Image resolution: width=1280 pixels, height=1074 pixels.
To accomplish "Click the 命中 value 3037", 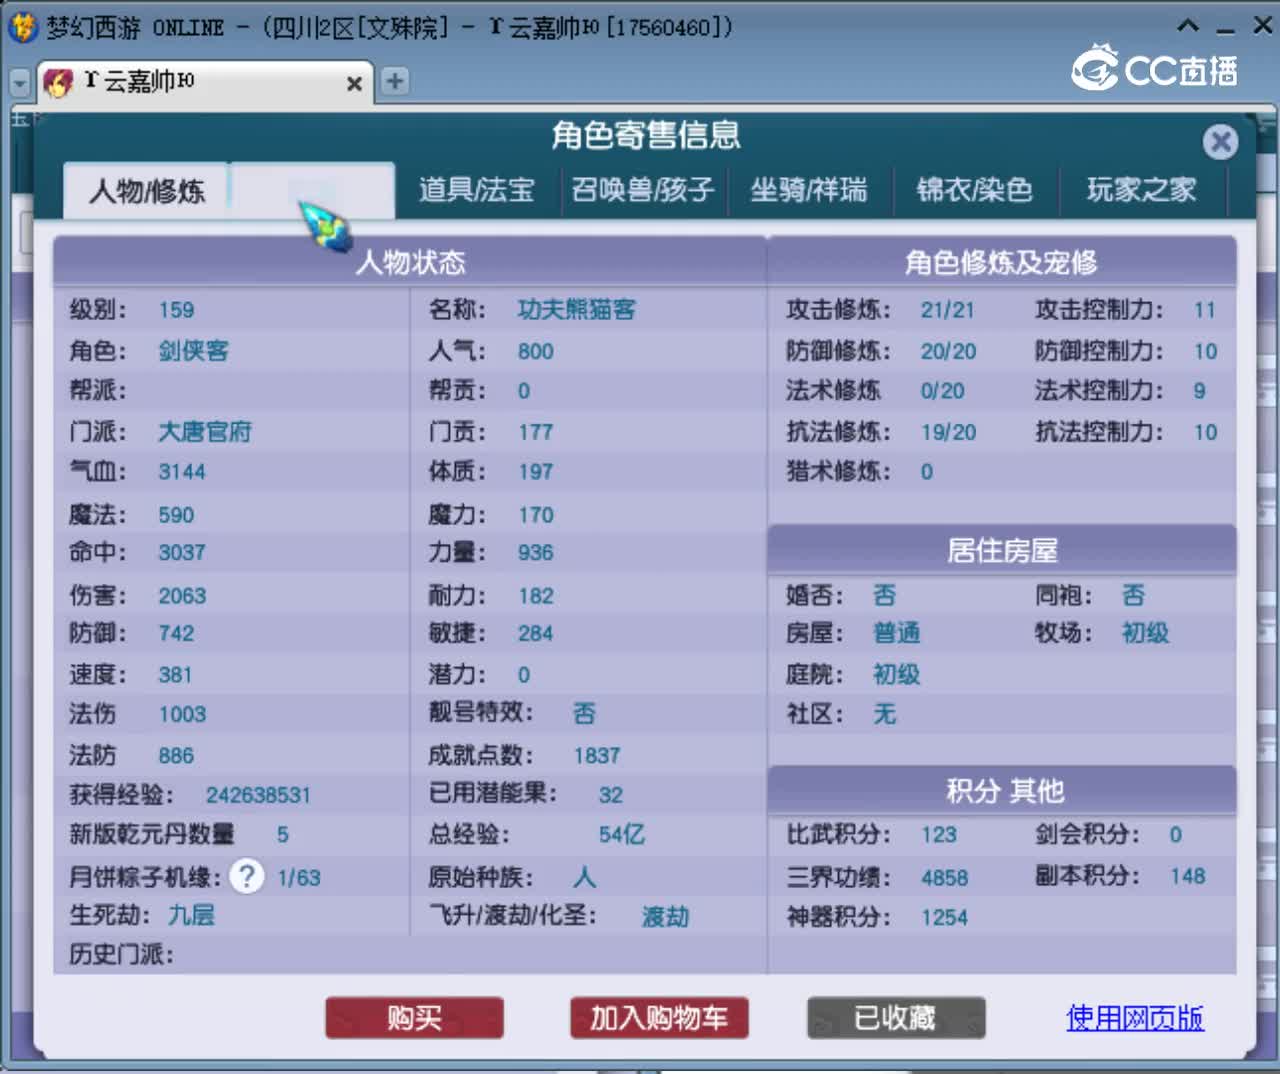I will click(x=182, y=553).
